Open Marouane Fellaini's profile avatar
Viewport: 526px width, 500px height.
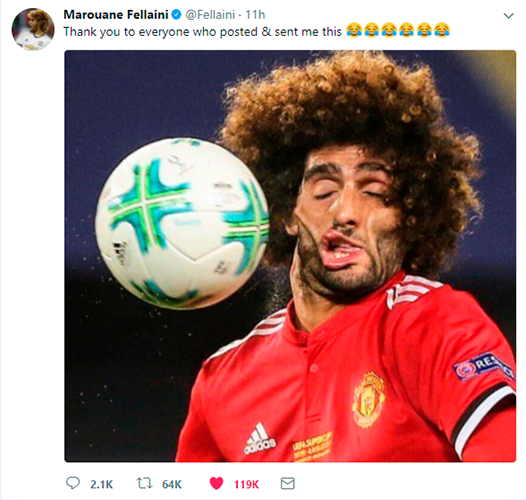tap(33, 30)
